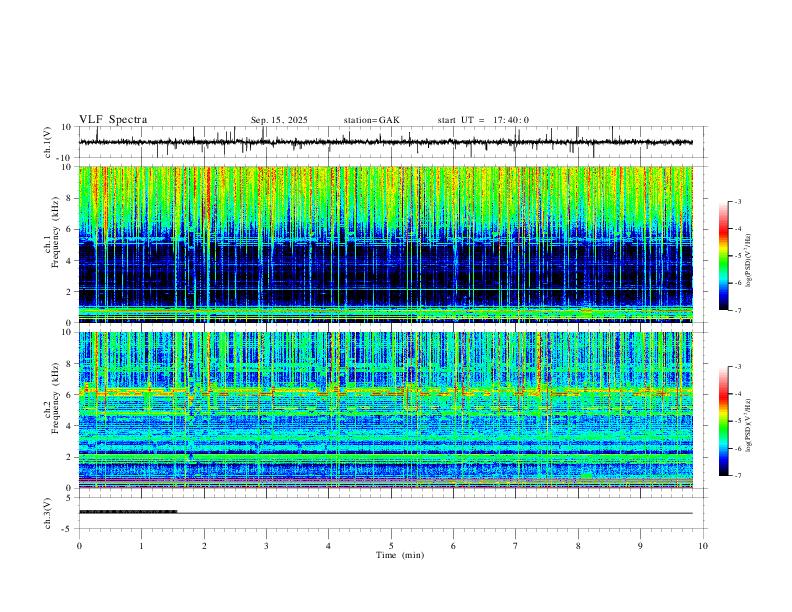Click time axis tick label "8"
This screenshot has height=612, width=792.
(578, 546)
